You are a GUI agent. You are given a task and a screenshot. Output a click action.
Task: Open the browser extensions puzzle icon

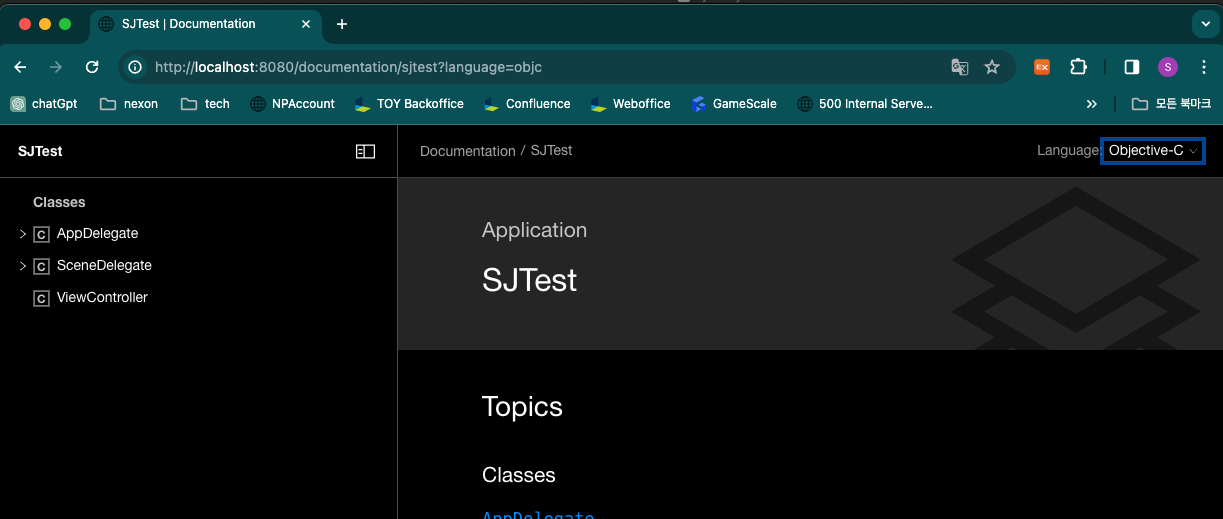tap(1078, 67)
